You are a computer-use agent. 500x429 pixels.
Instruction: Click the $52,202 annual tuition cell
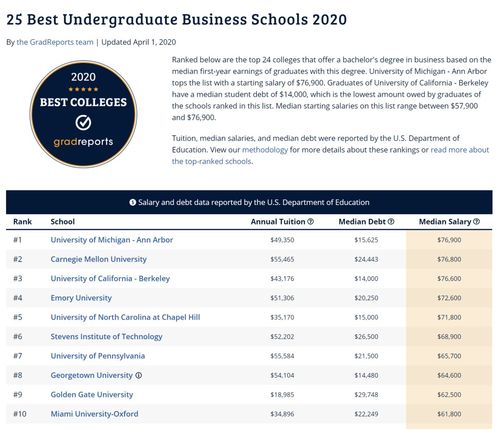[282, 337]
